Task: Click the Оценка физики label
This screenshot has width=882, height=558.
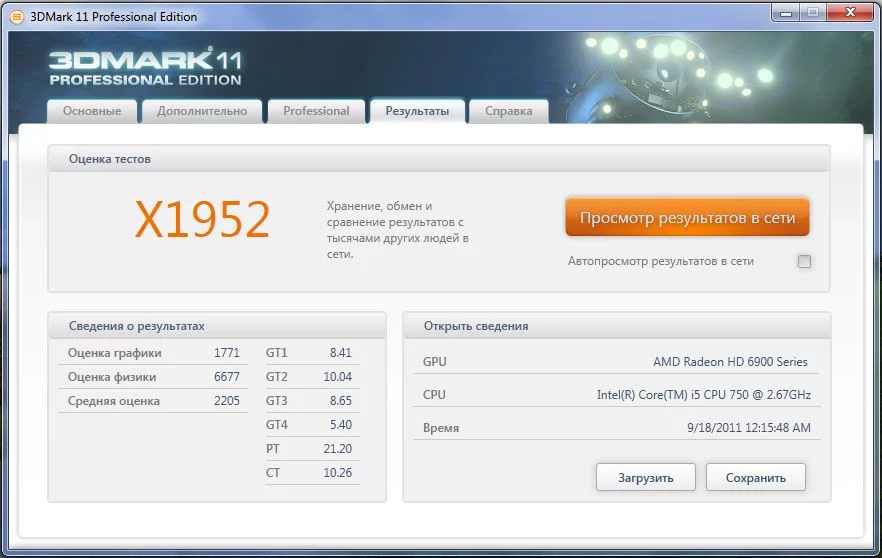Action: tap(112, 377)
